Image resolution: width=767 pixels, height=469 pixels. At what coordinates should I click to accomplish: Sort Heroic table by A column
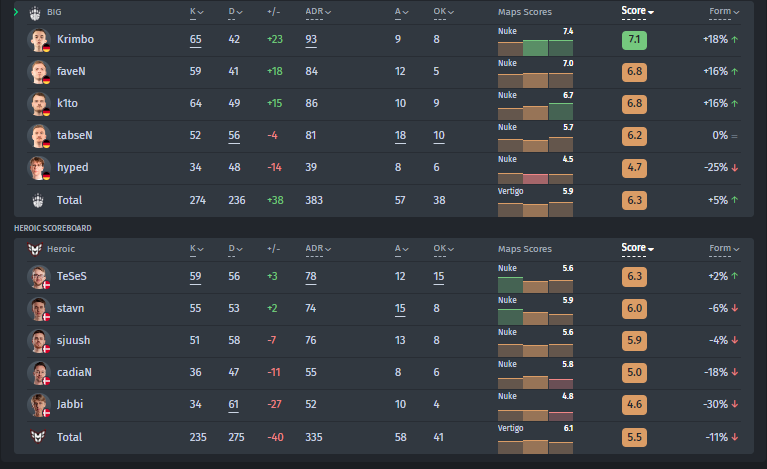tap(402, 248)
